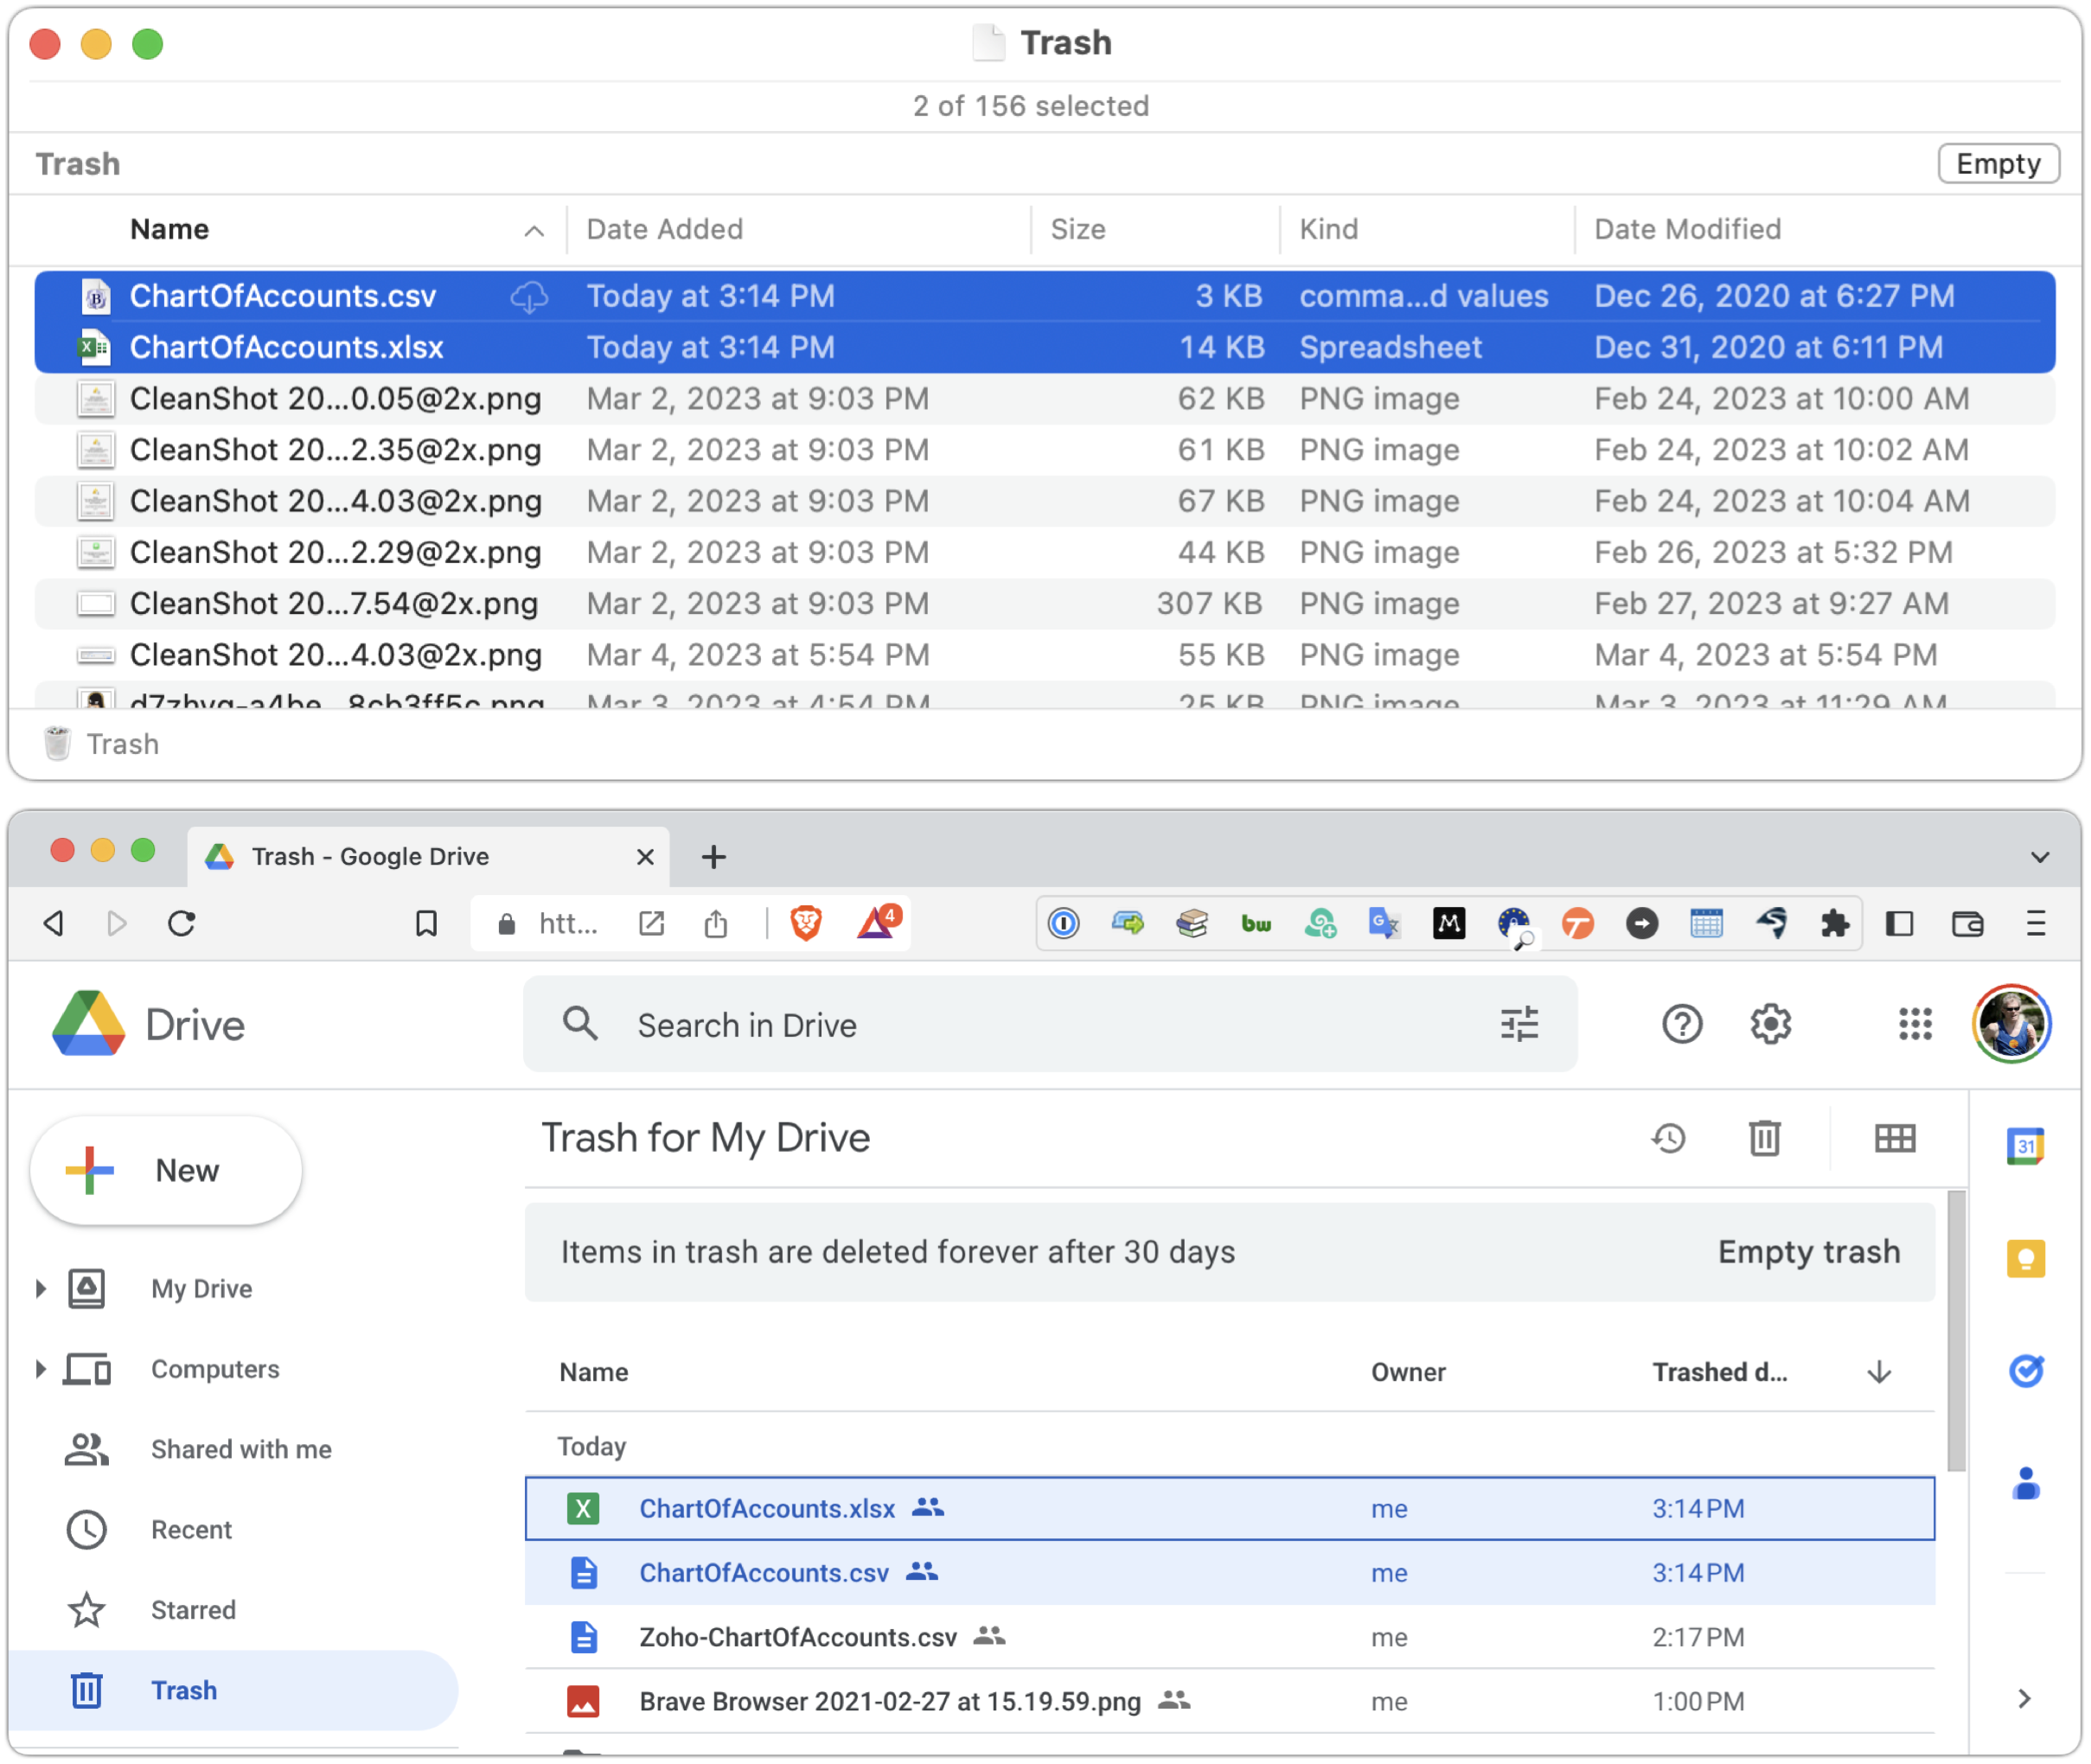Screen dimensions: 2091x1764
Task: Reverse the Trashed date sort direction arrow
Action: (1879, 1372)
